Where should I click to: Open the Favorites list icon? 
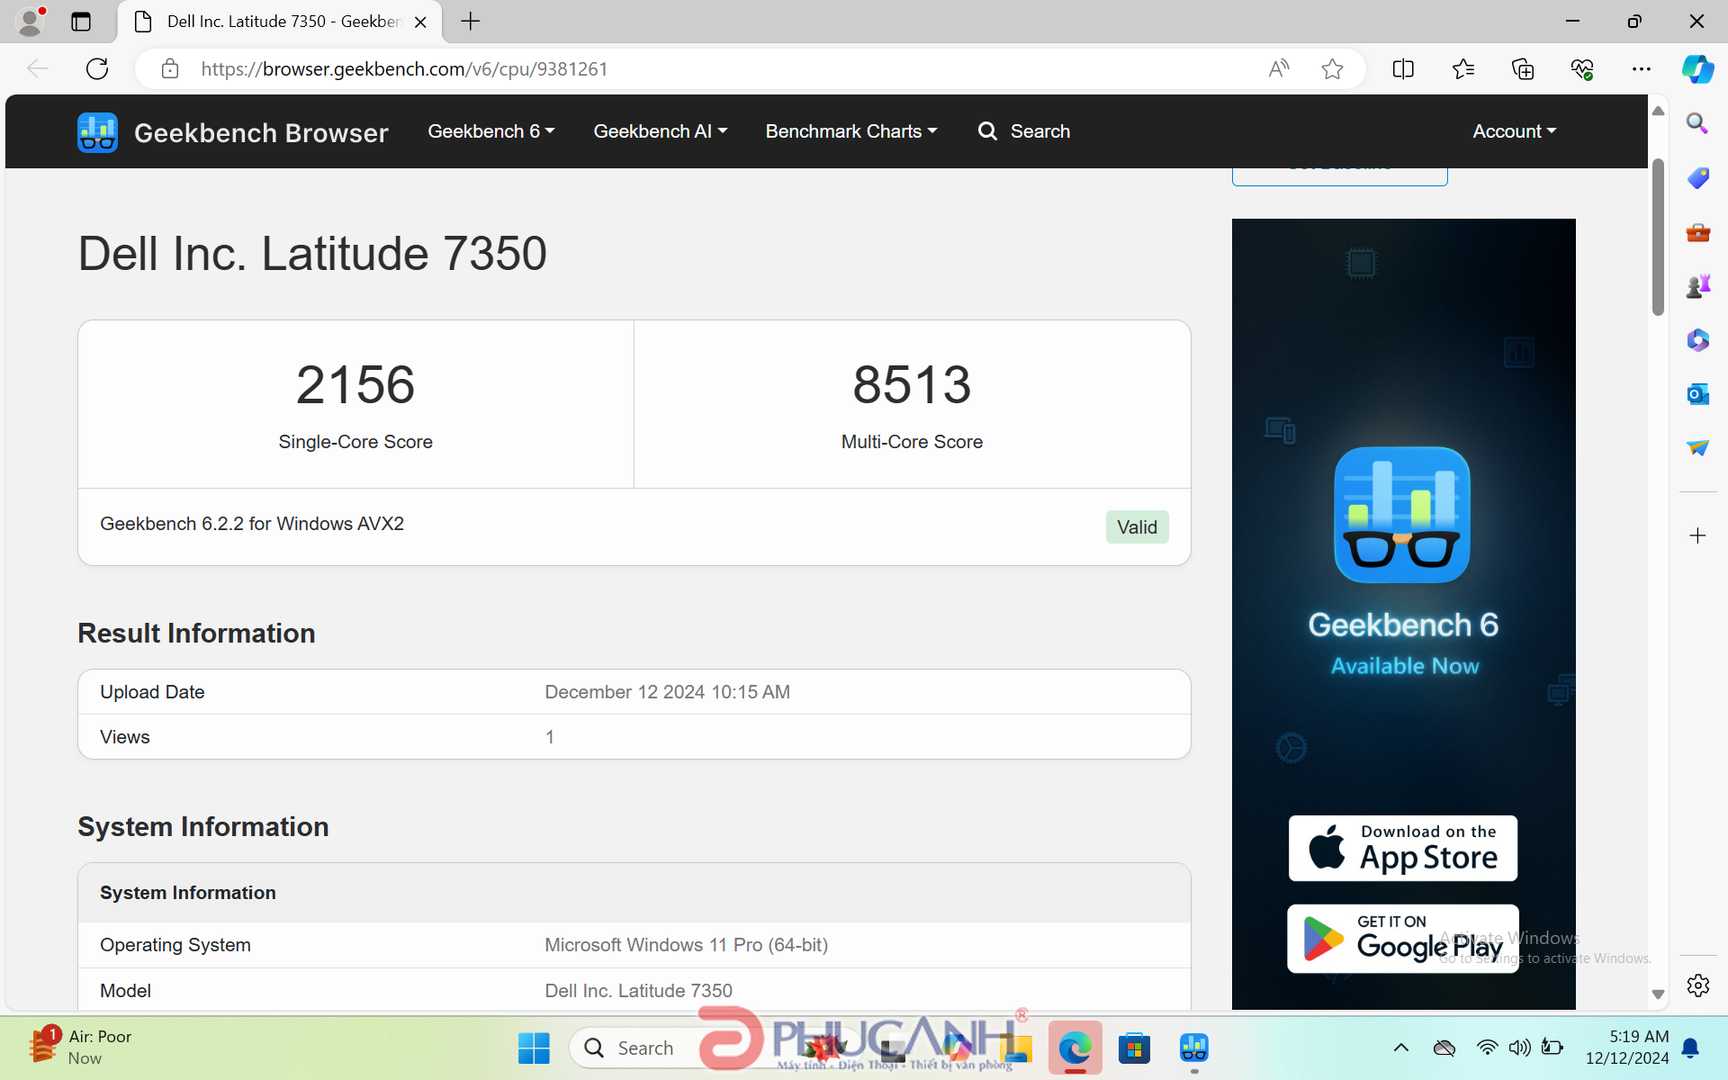(1463, 69)
